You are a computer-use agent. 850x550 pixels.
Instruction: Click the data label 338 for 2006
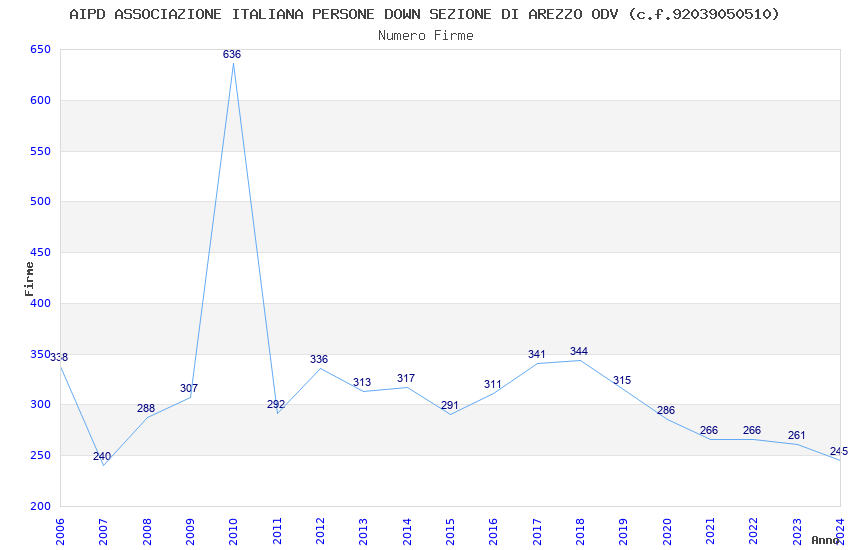(59, 357)
